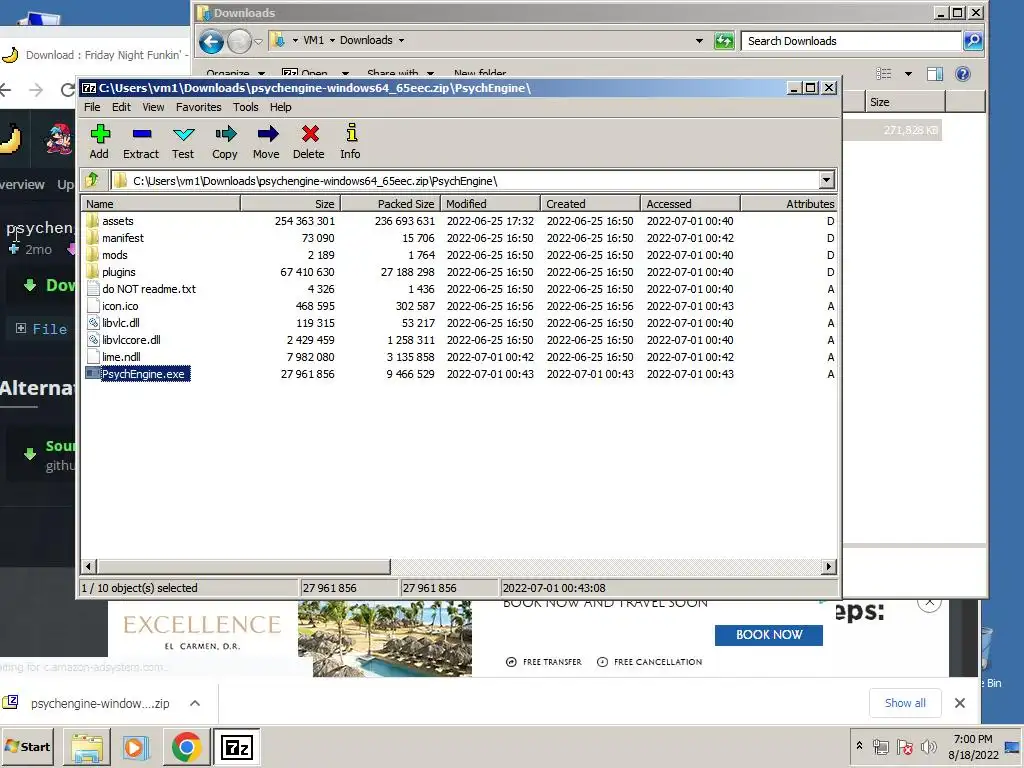Sort files by Packed Size column

390,204
